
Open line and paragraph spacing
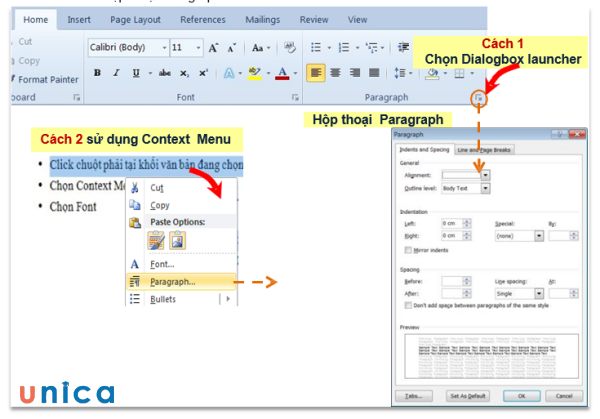(400, 73)
